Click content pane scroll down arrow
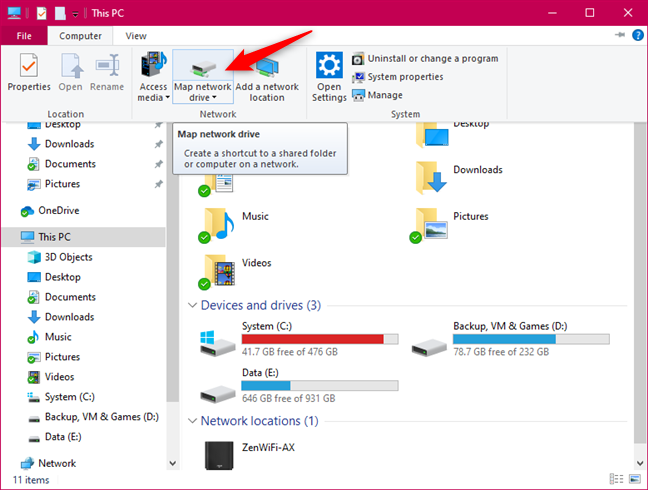 tap(640, 463)
